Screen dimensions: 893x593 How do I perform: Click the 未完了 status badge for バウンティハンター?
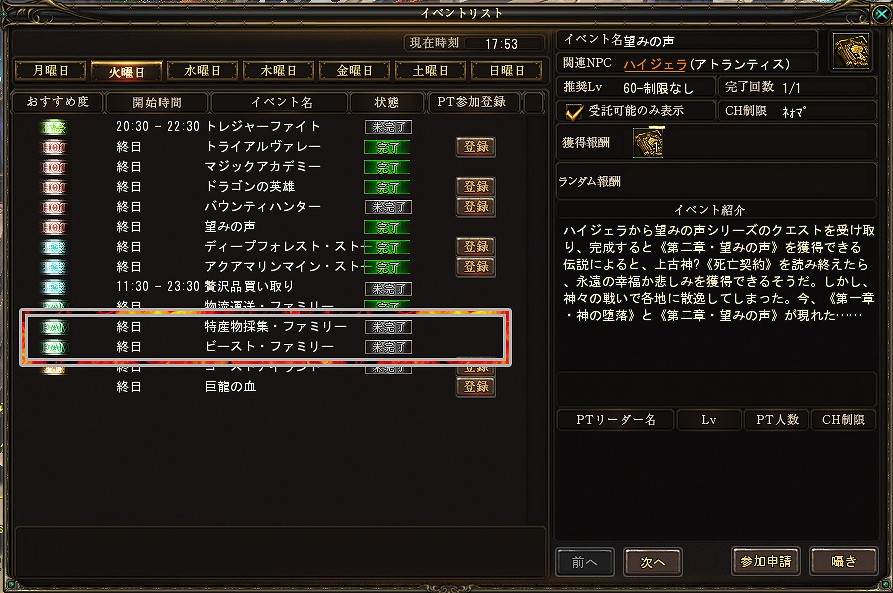pyautogui.click(x=388, y=207)
